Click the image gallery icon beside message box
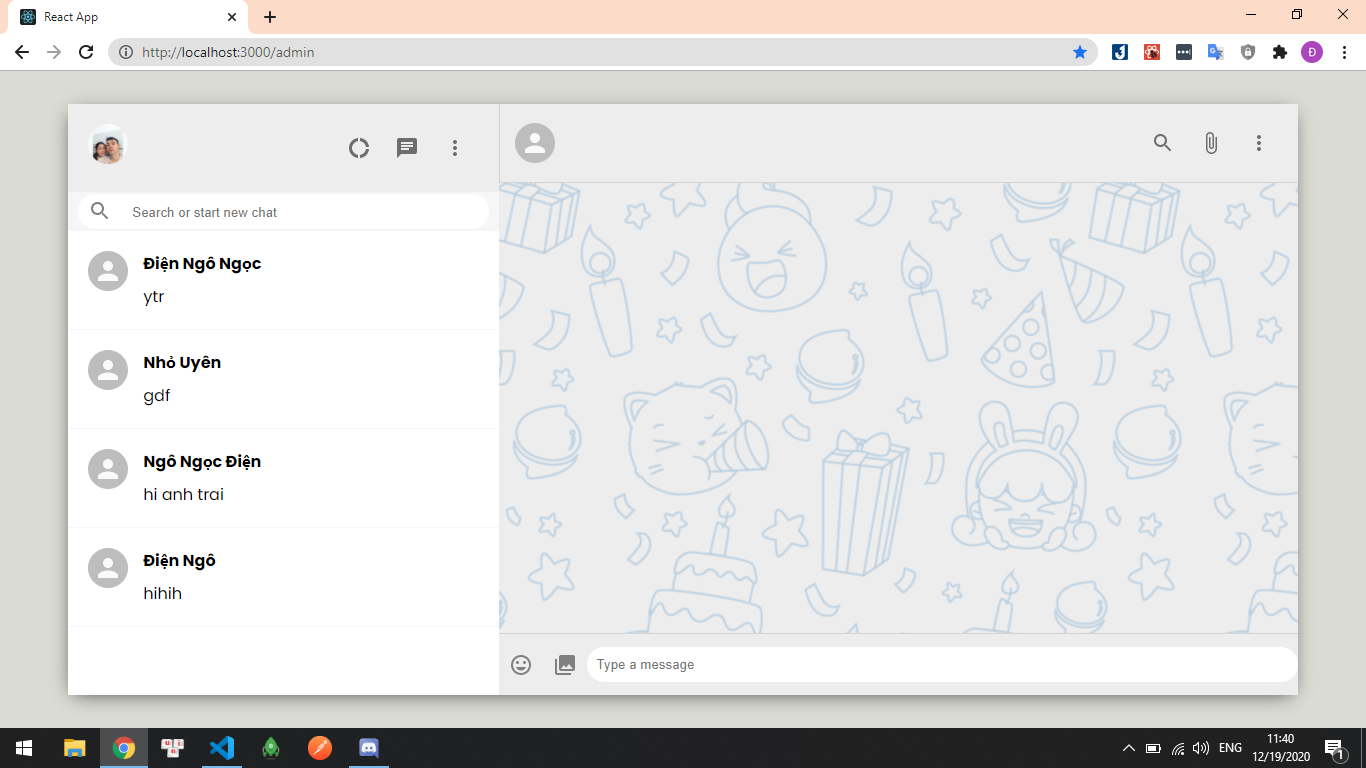The width and height of the screenshot is (1366, 768). [565, 665]
